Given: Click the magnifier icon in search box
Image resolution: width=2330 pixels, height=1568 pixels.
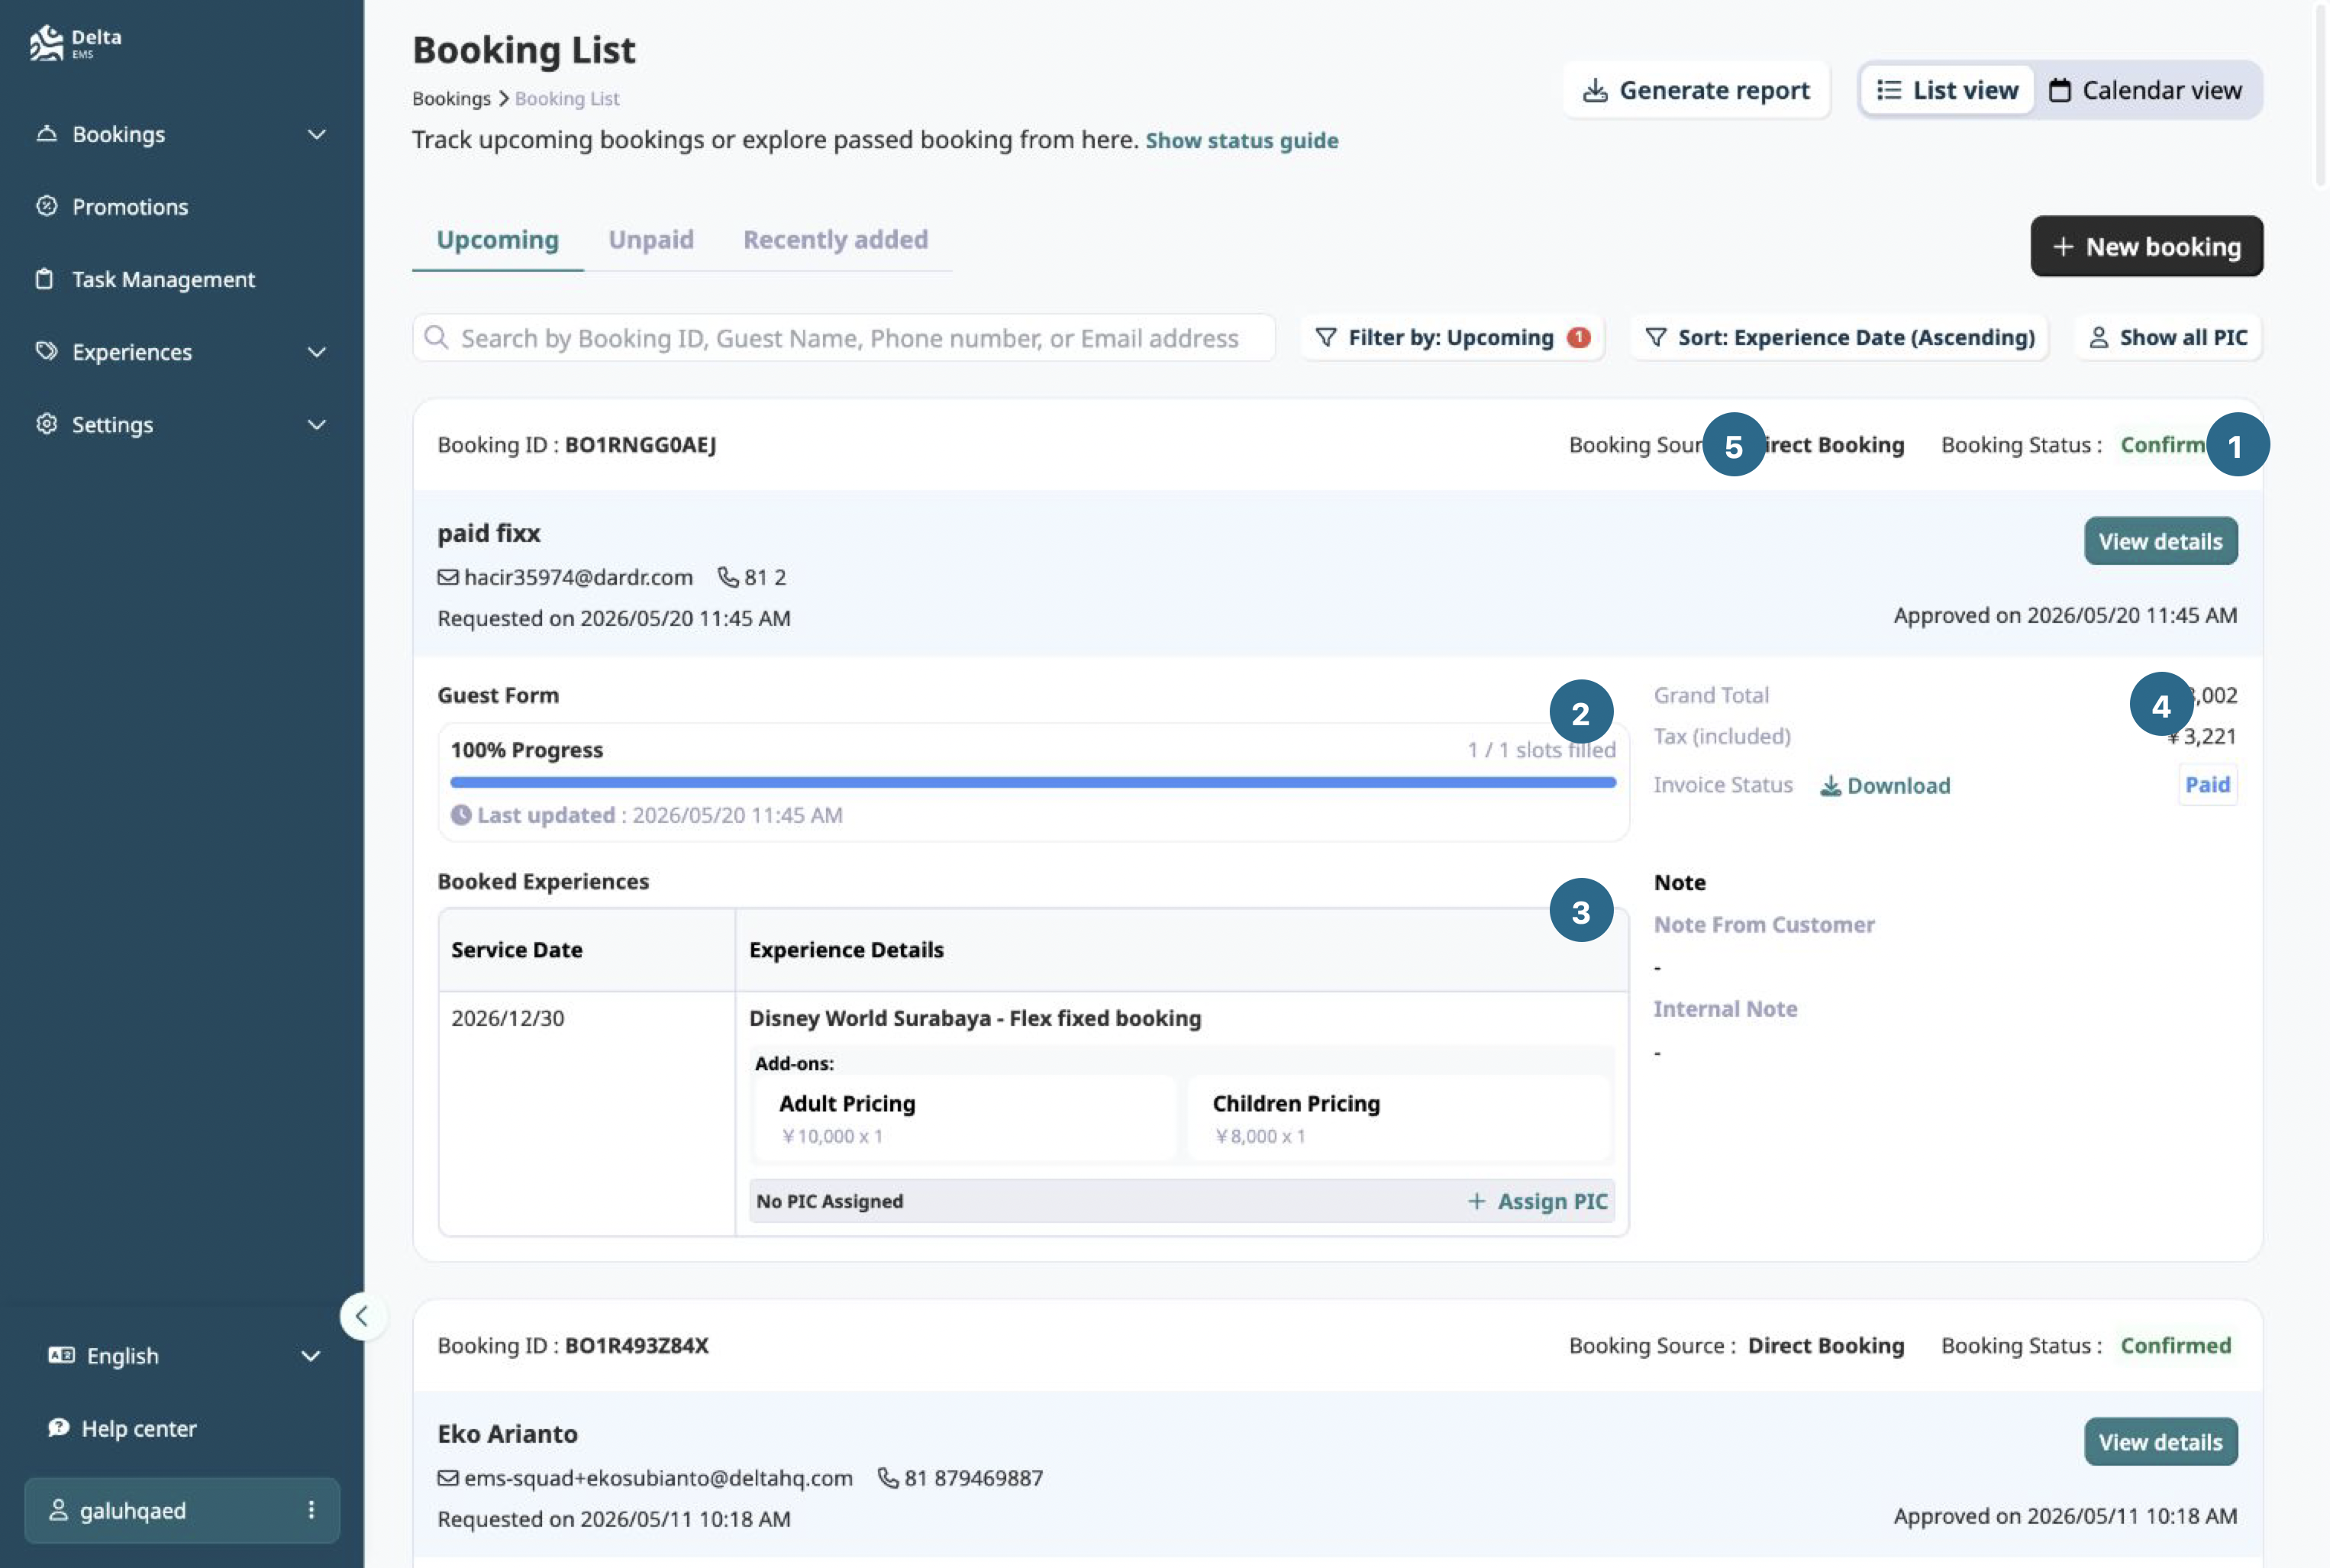Looking at the screenshot, I should coord(436,337).
